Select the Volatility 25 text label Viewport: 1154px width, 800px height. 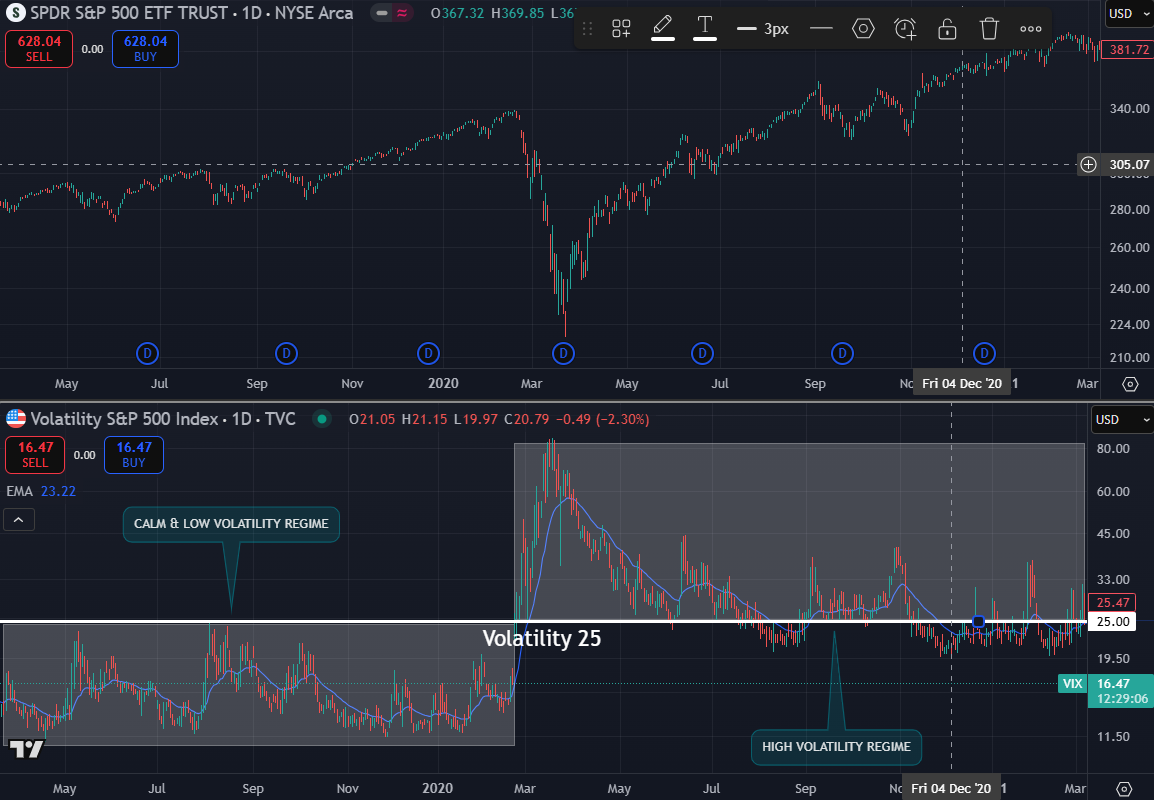point(542,638)
